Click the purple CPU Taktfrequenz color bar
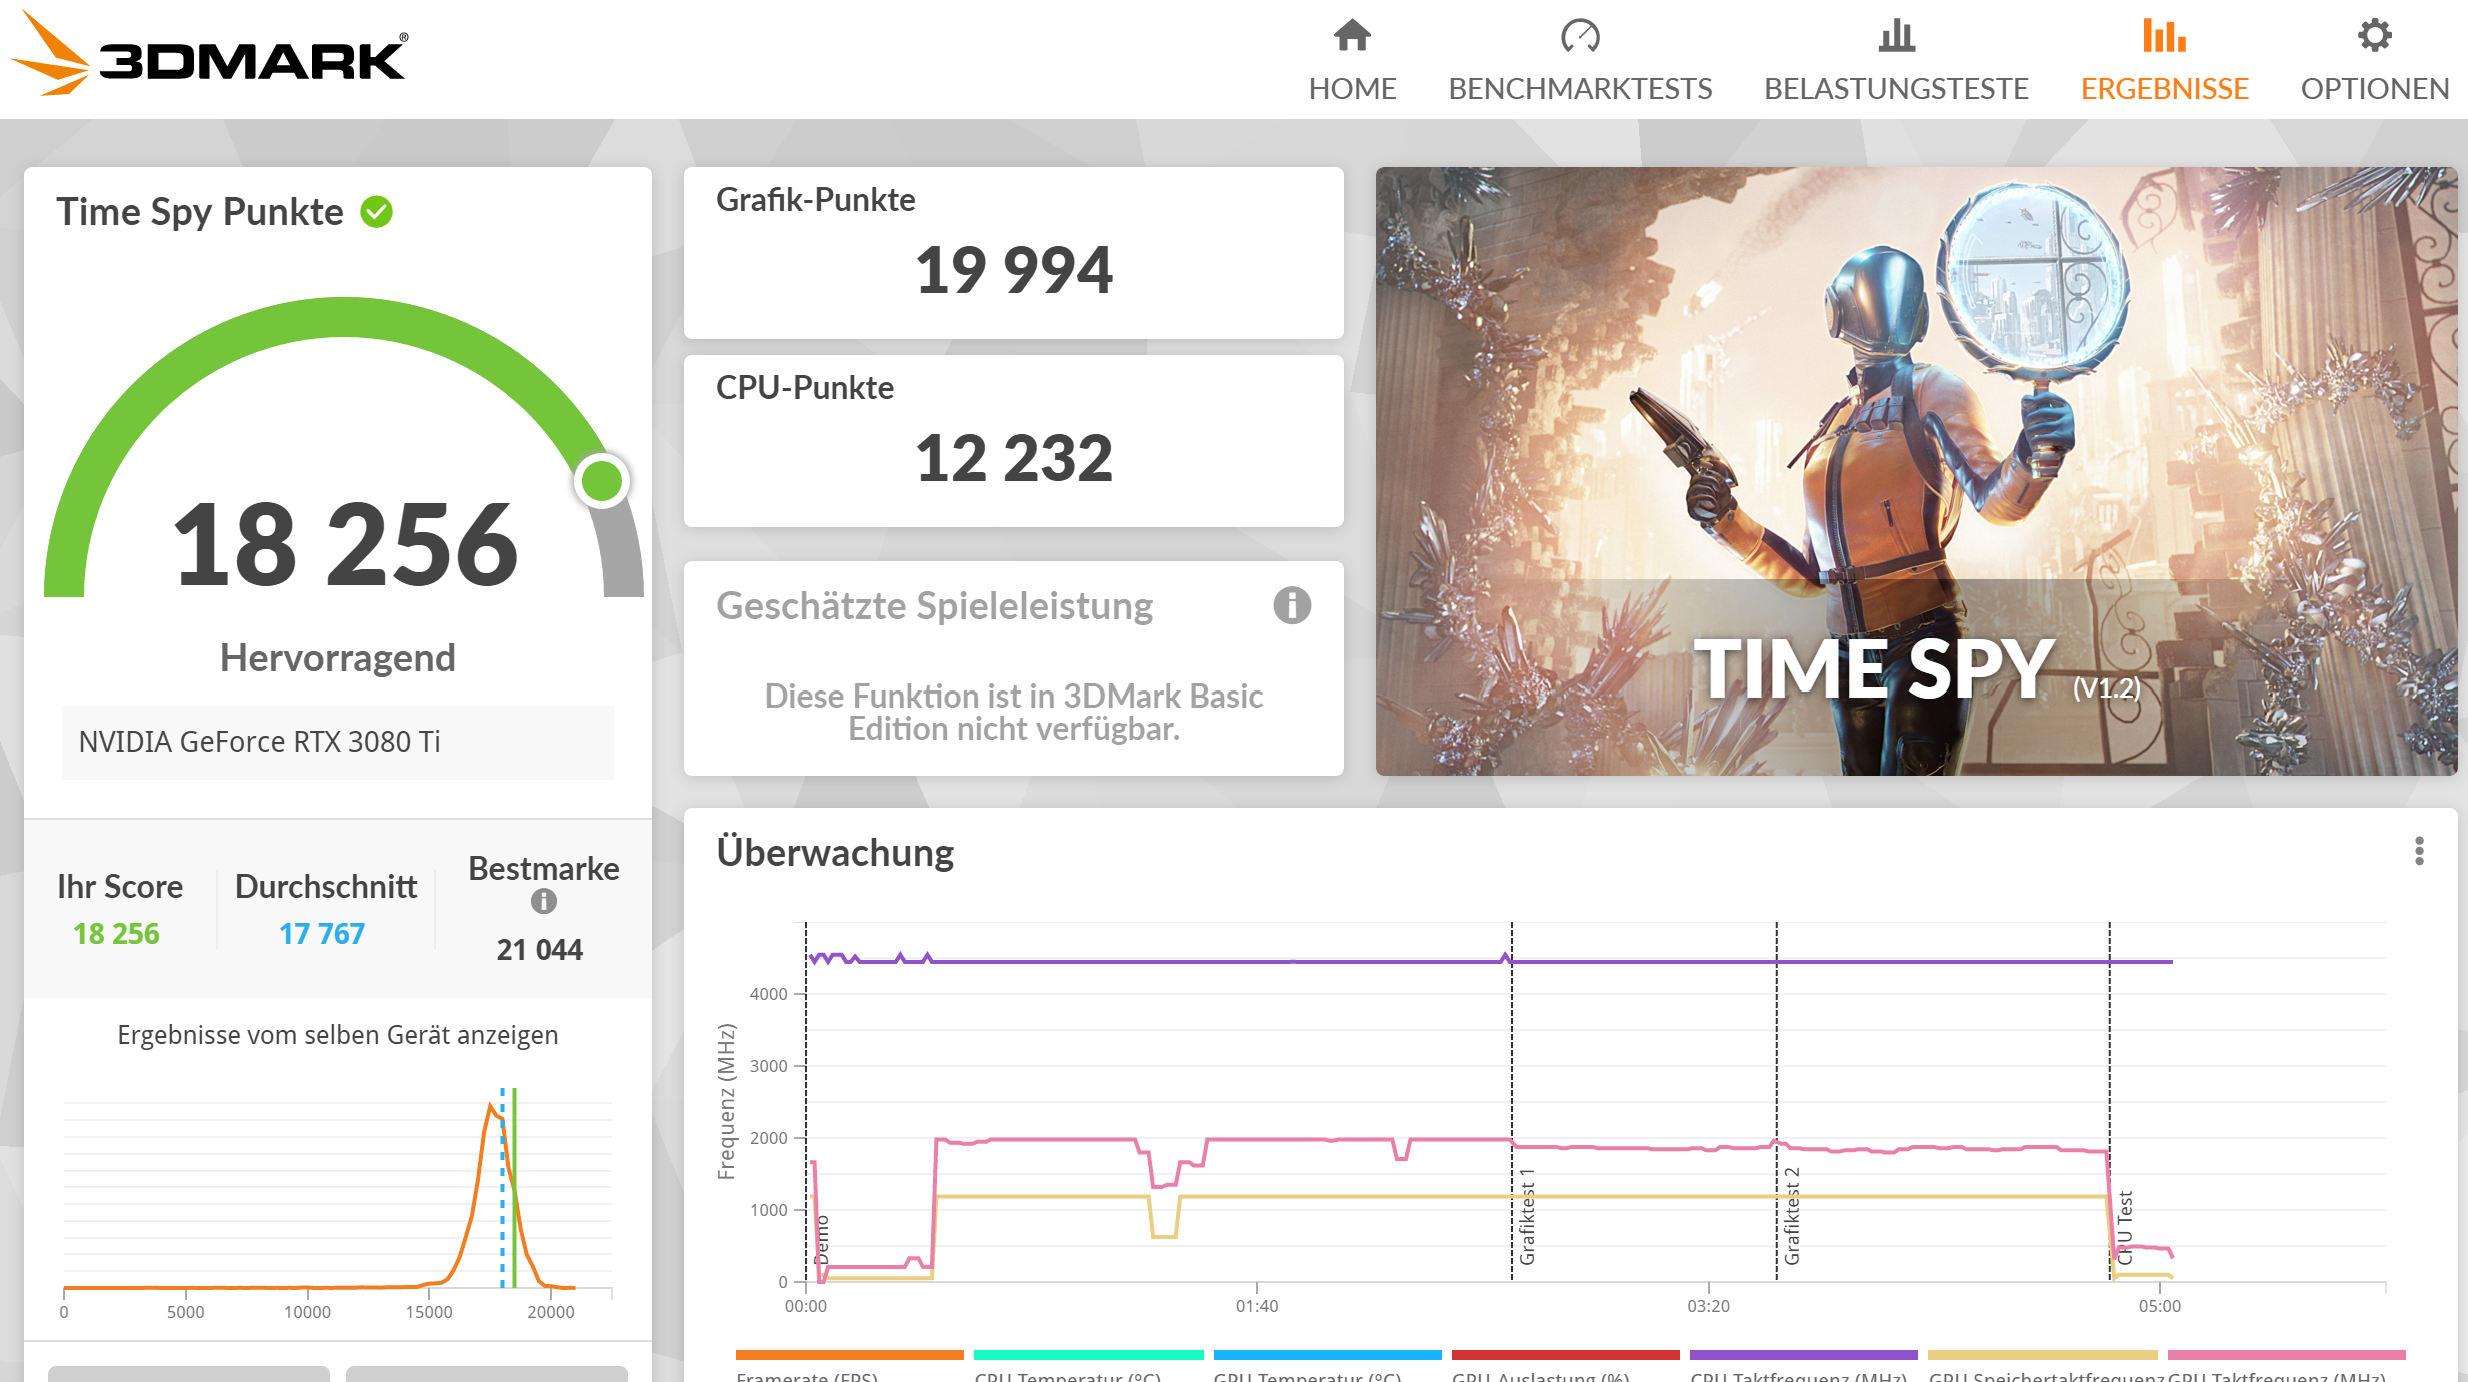 [1802, 1355]
